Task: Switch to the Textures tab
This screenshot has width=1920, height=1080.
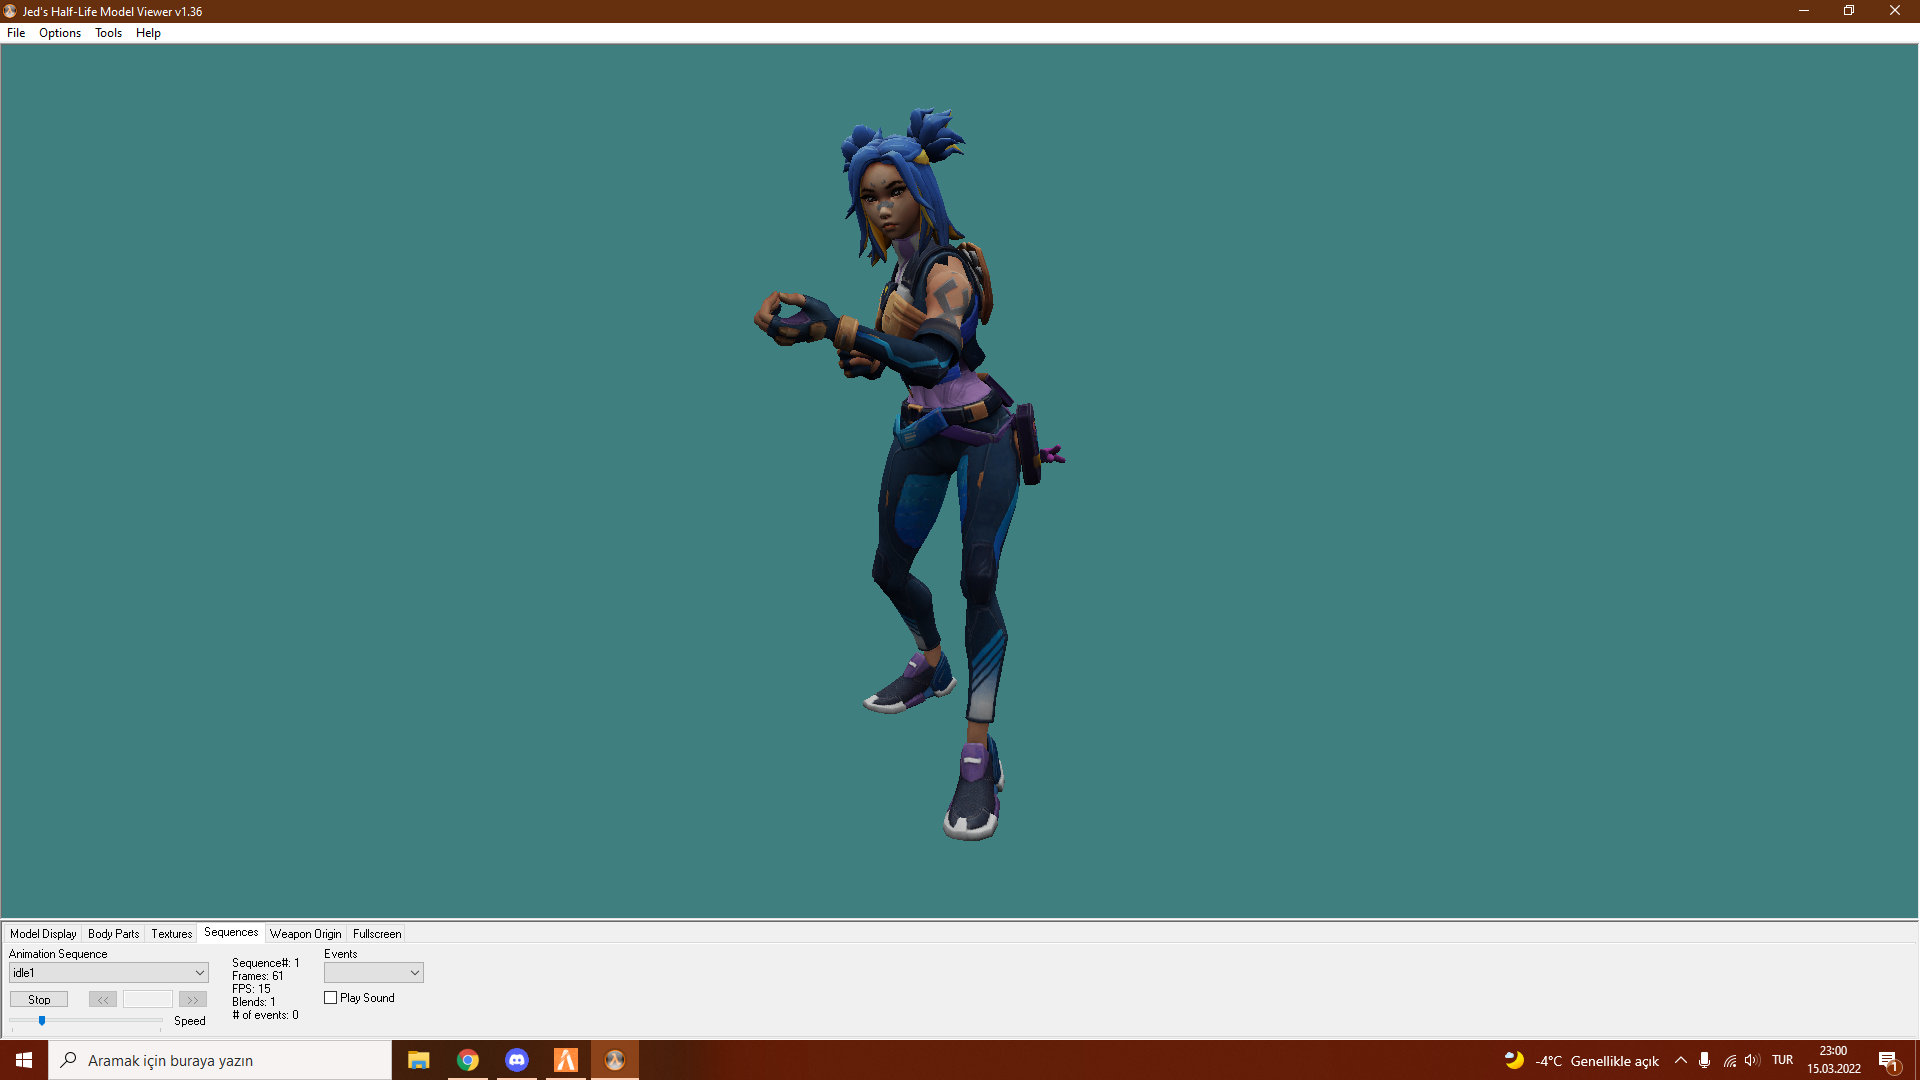Action: pos(172,934)
